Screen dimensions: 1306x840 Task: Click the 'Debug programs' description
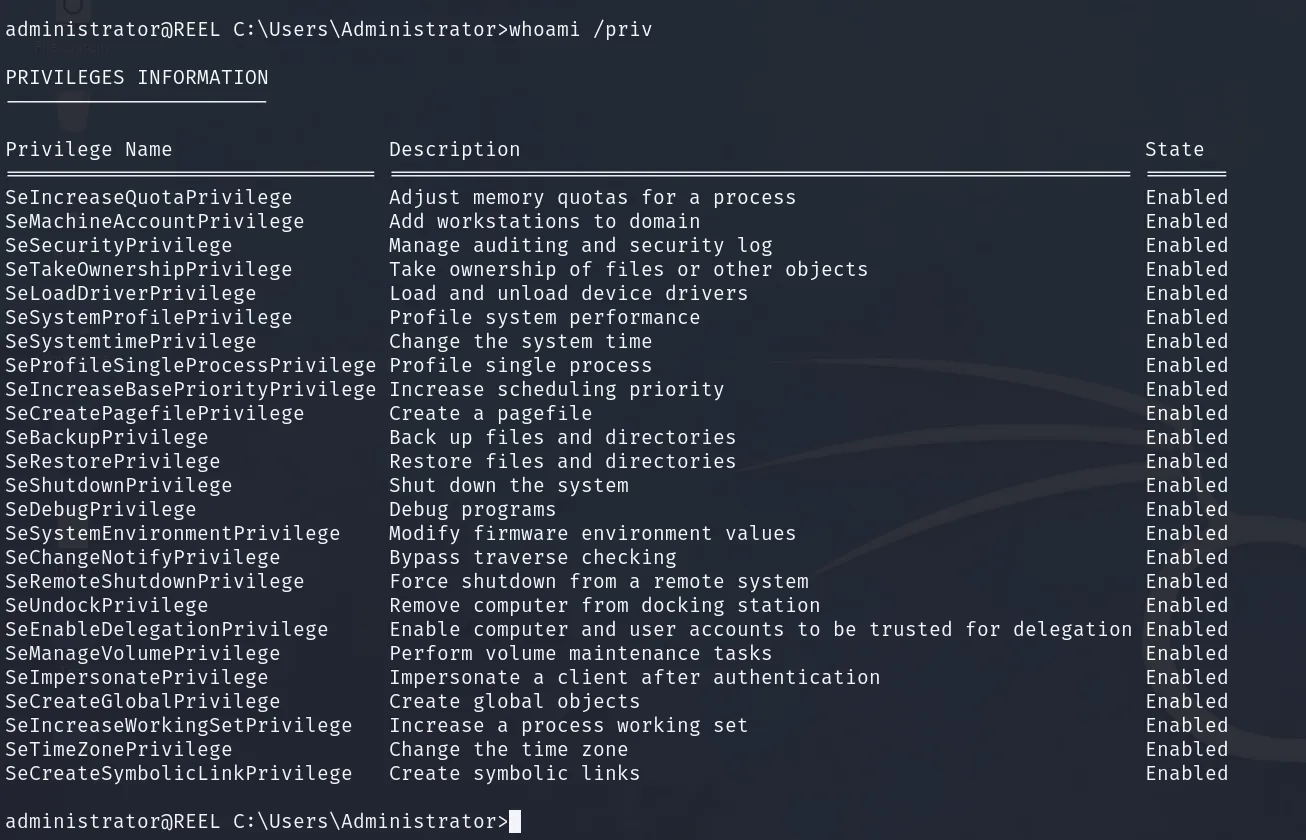[473, 509]
